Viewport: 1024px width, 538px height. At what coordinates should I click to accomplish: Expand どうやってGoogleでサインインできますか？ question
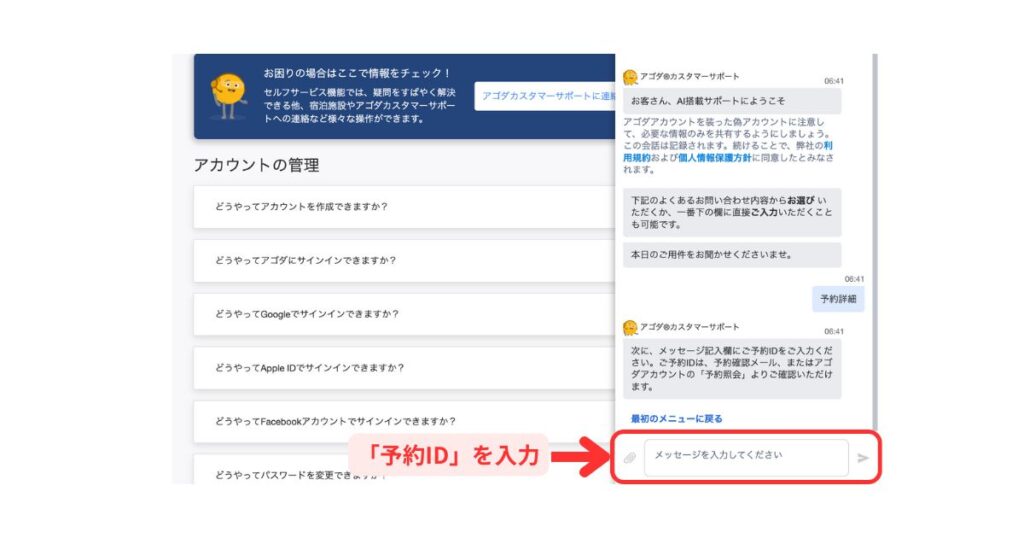(x=404, y=314)
